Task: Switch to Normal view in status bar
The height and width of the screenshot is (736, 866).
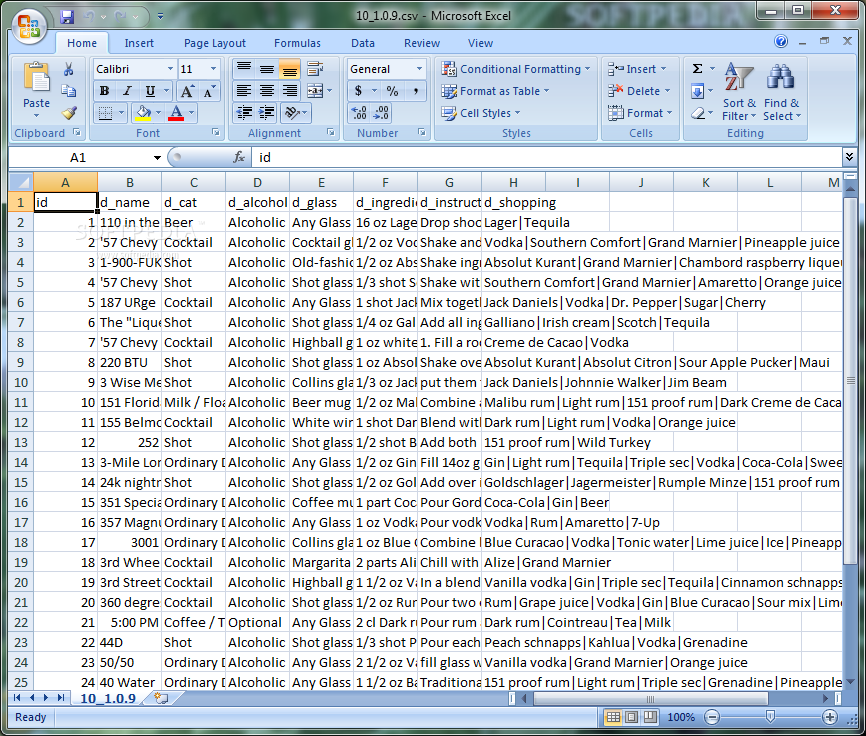Action: coord(613,717)
